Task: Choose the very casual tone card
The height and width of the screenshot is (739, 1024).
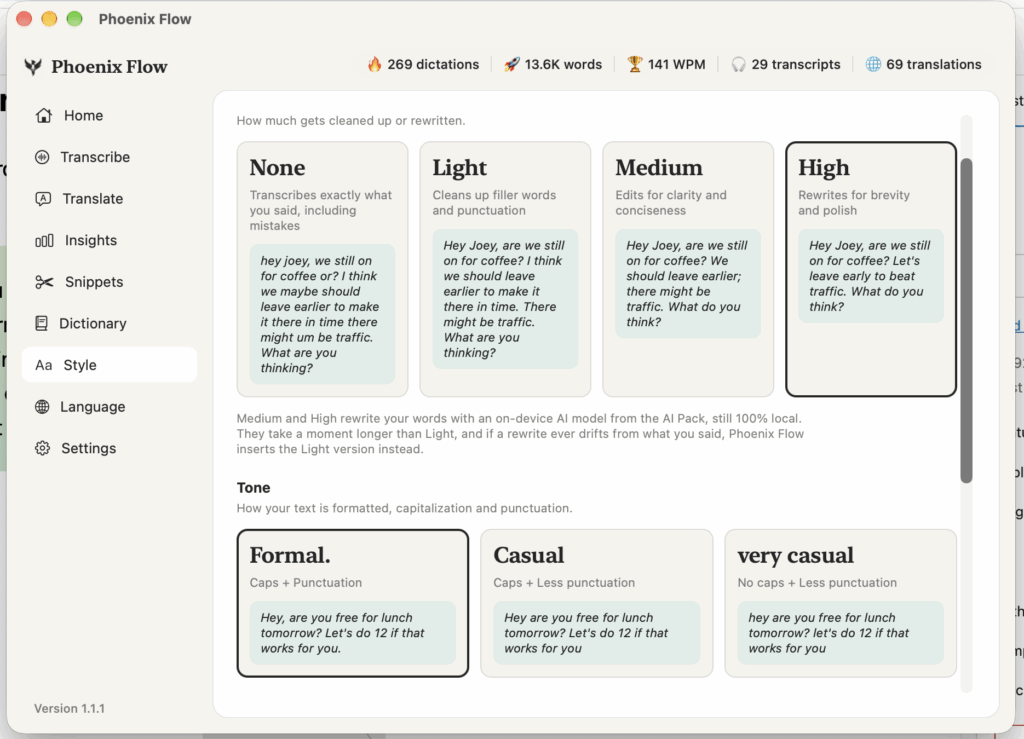Action: (840, 603)
